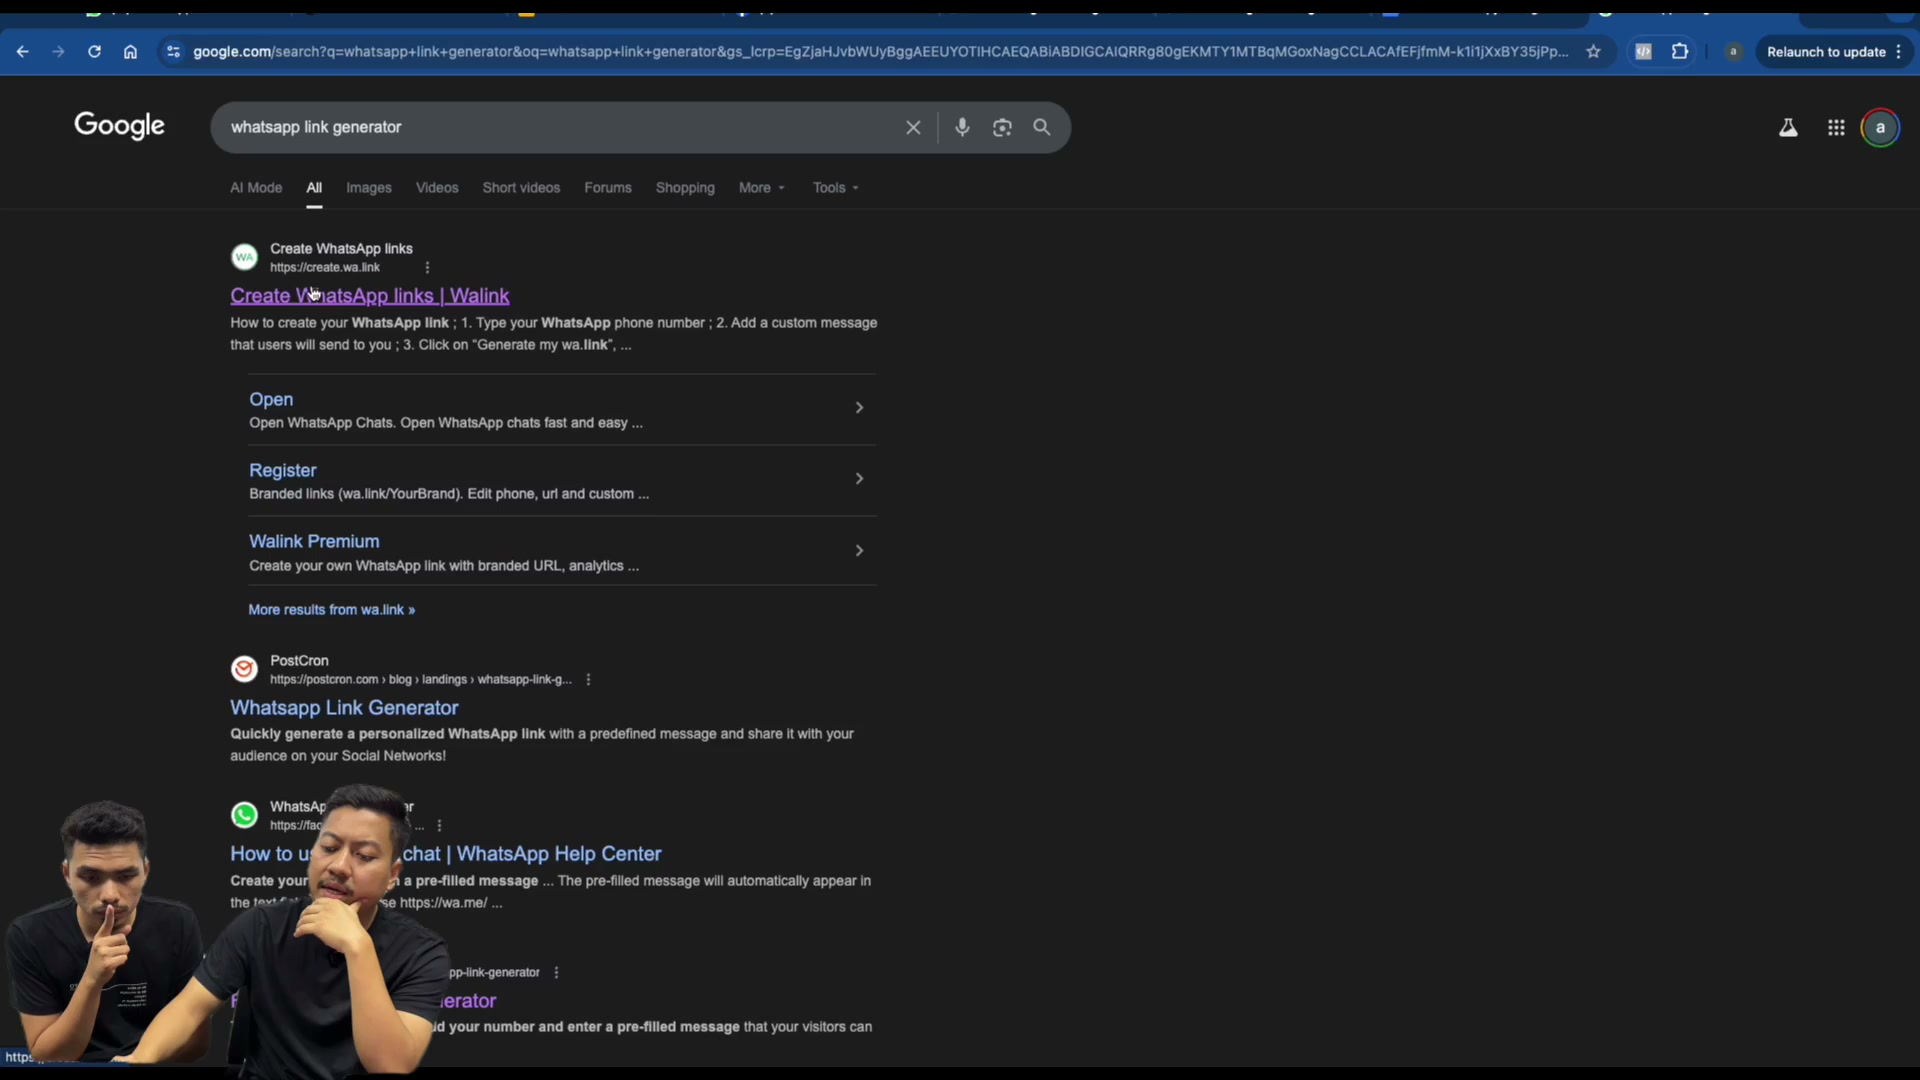Click the Google logo
Image resolution: width=1920 pixels, height=1080 pixels.
(x=119, y=126)
